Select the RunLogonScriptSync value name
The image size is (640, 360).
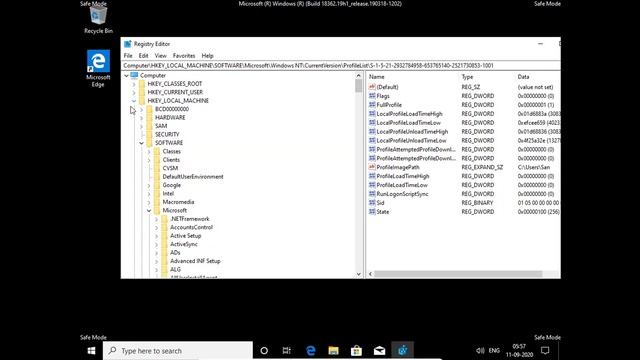402,194
